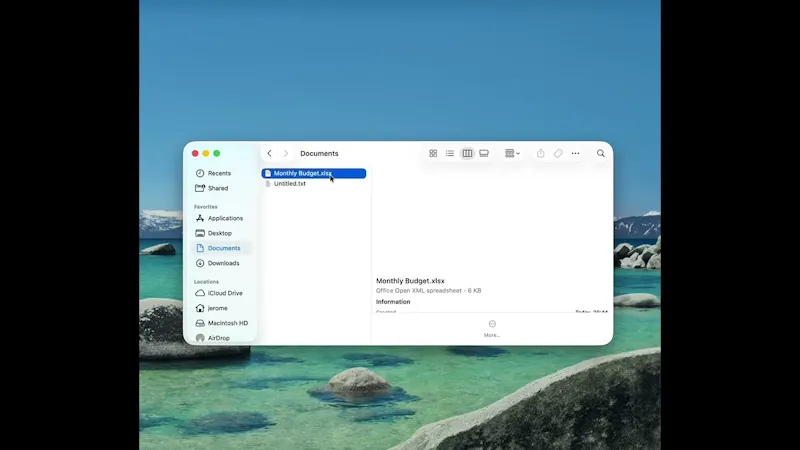Go forward using the right chevron
Image resolution: width=800 pixels, height=450 pixels.
tap(286, 153)
